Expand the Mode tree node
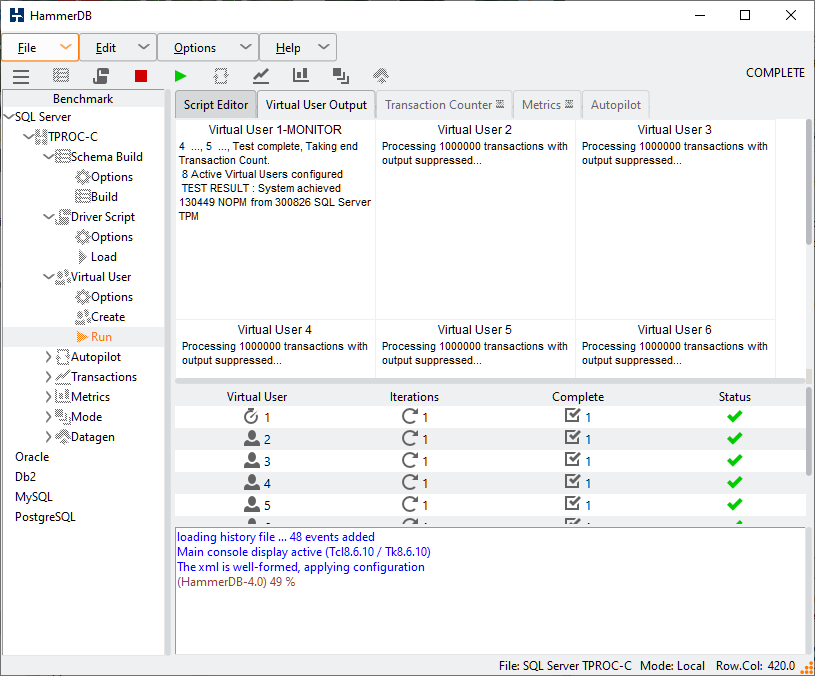 pos(48,417)
